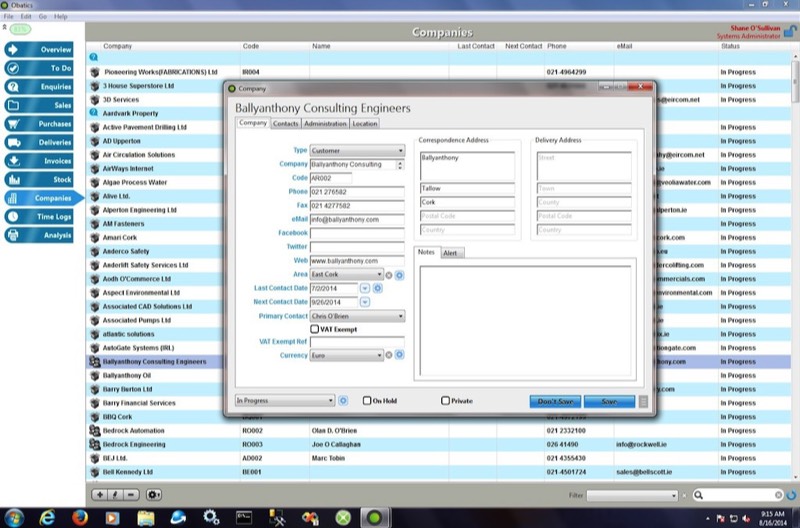Click the edit record pencil button
The height and width of the screenshot is (528, 800).
tap(115, 494)
